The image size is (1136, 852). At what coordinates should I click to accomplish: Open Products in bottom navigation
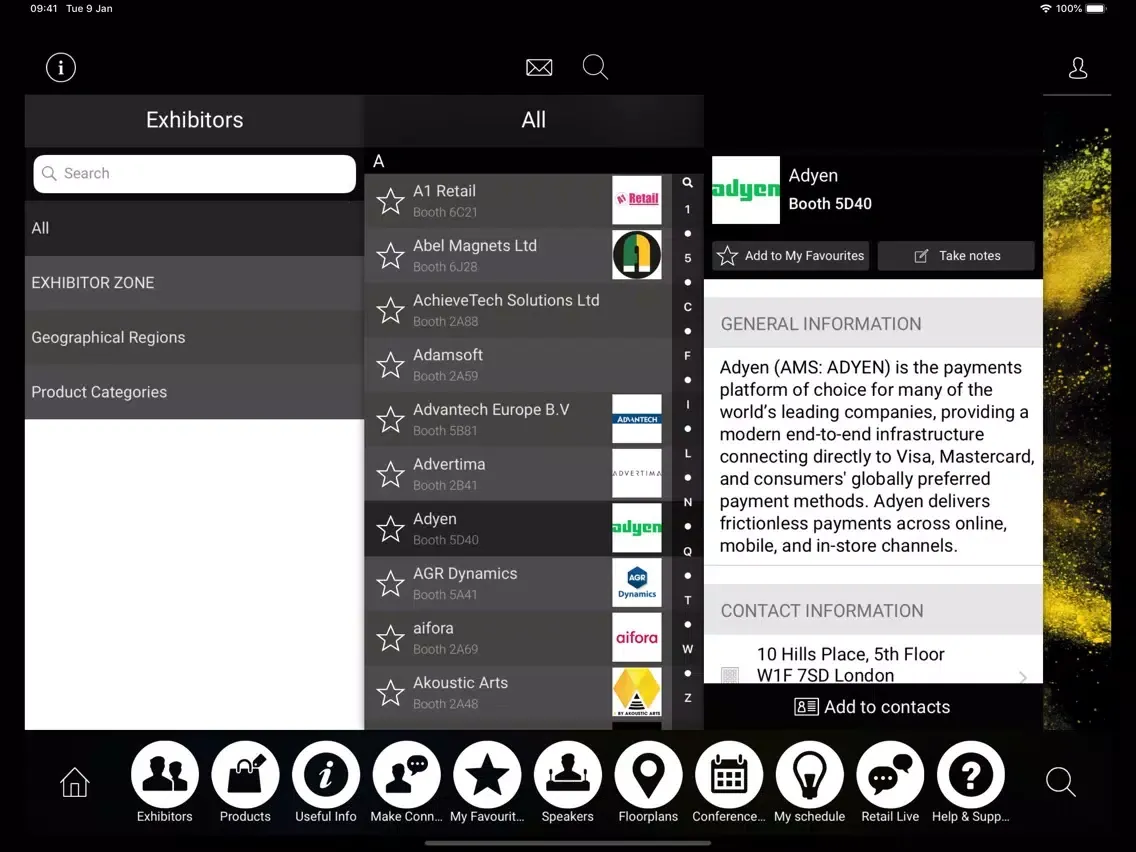click(246, 782)
